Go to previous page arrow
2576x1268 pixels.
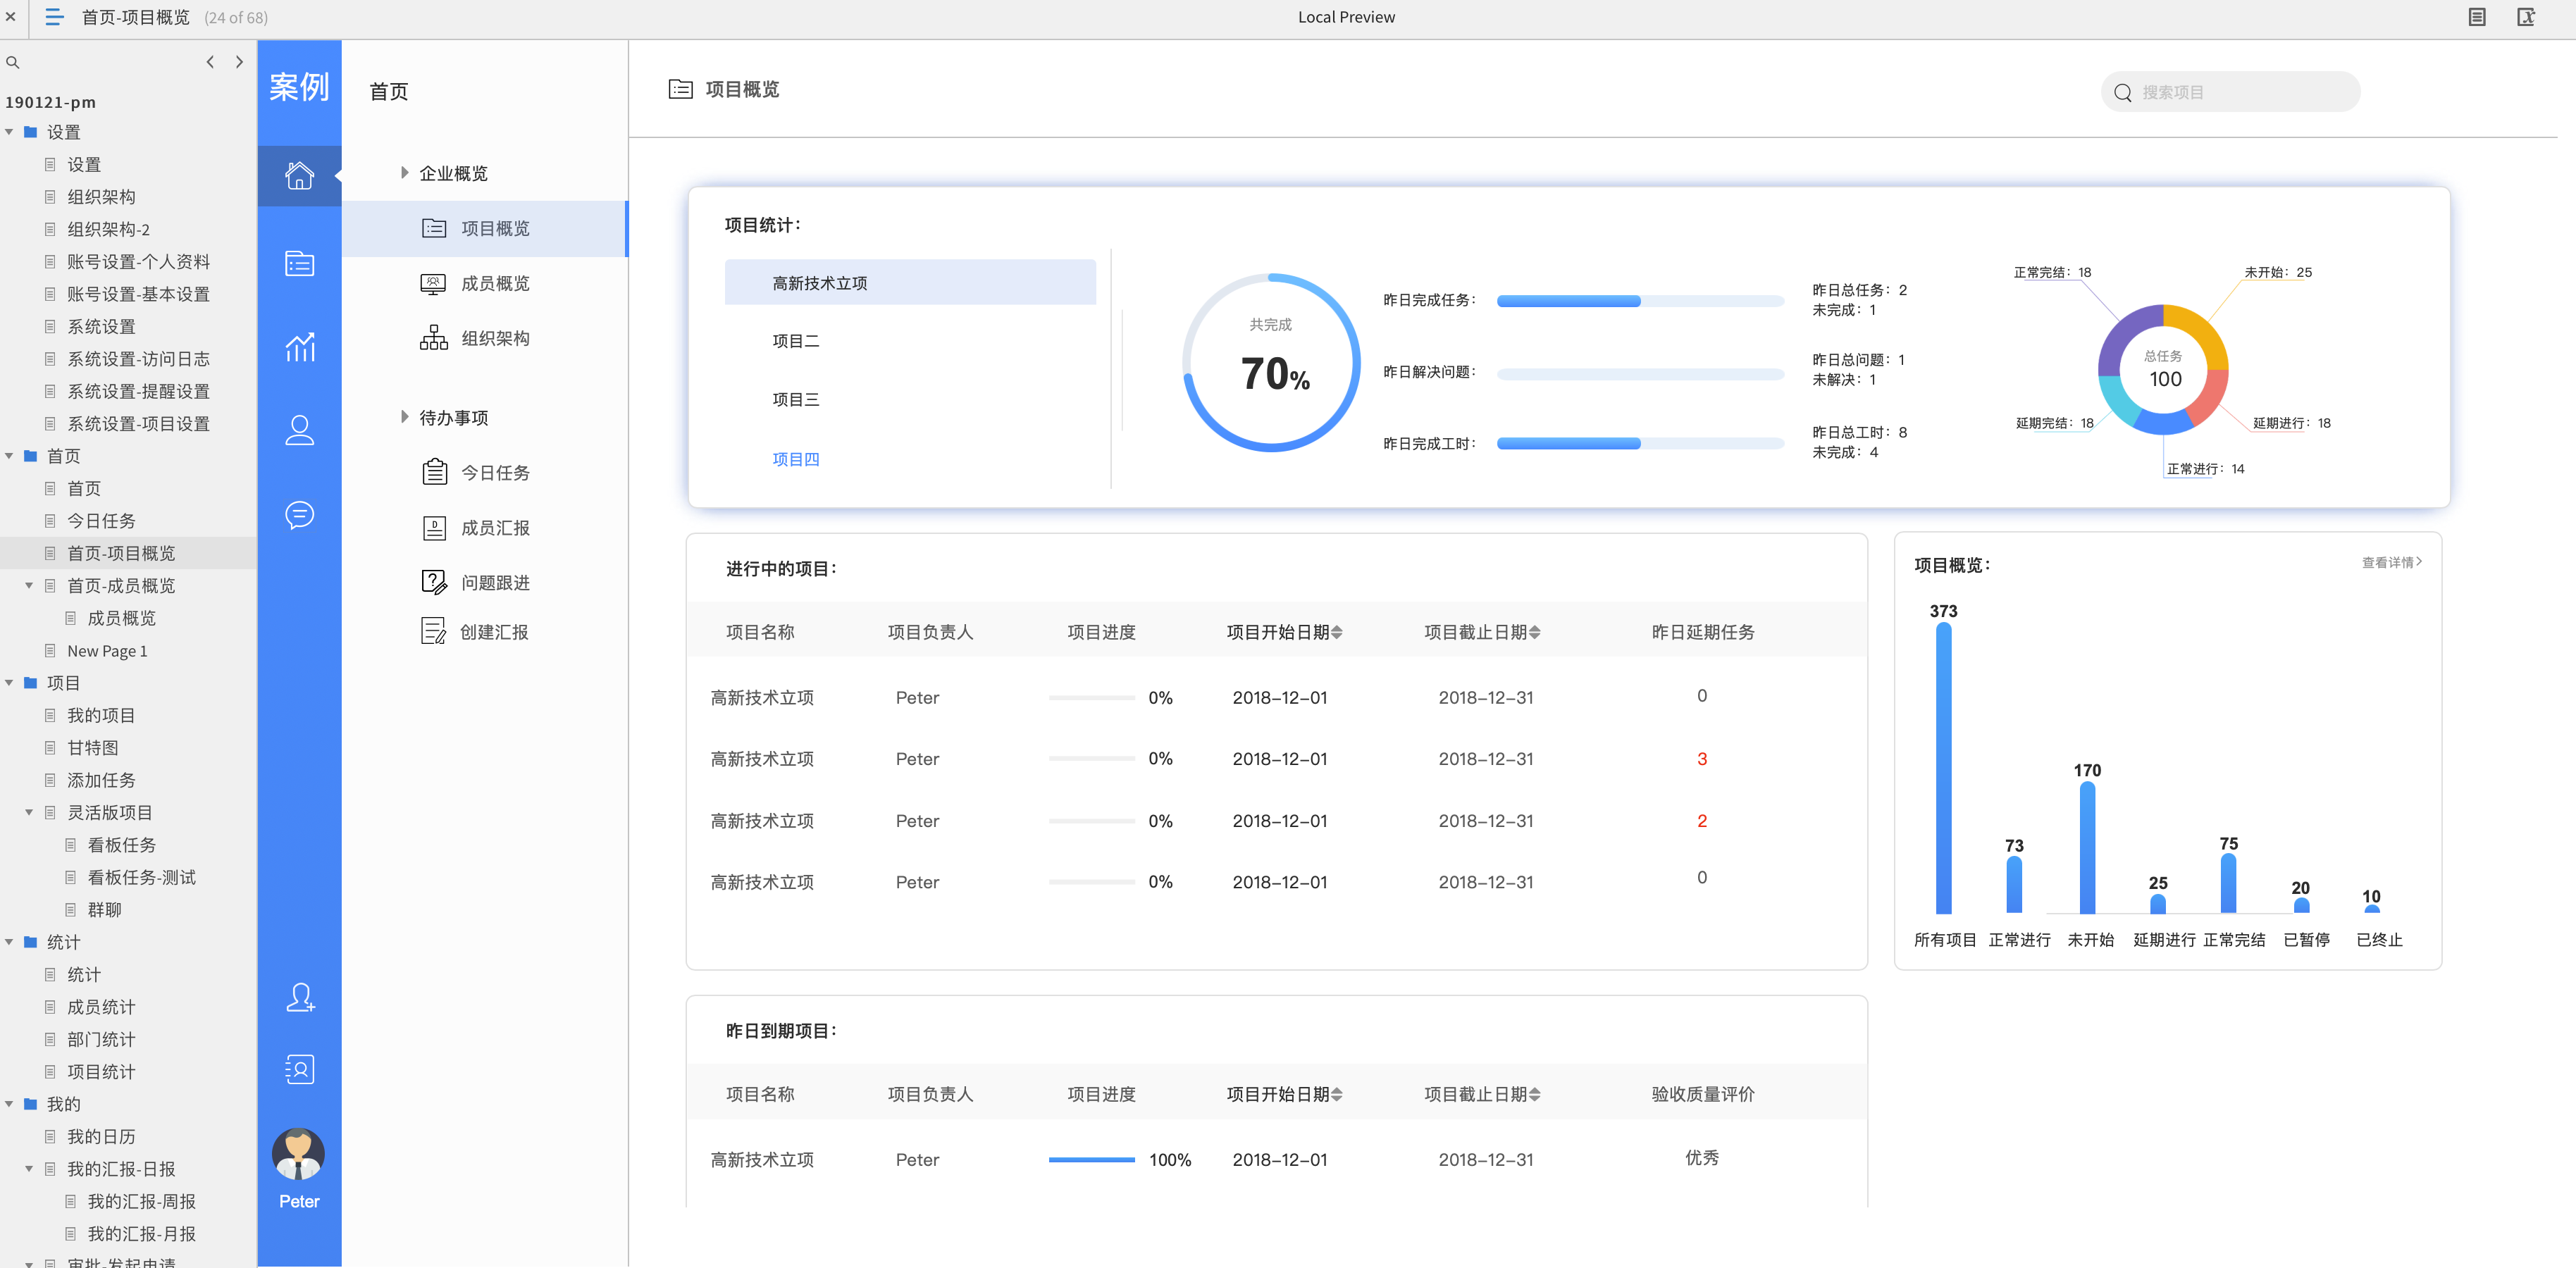pos(210,62)
